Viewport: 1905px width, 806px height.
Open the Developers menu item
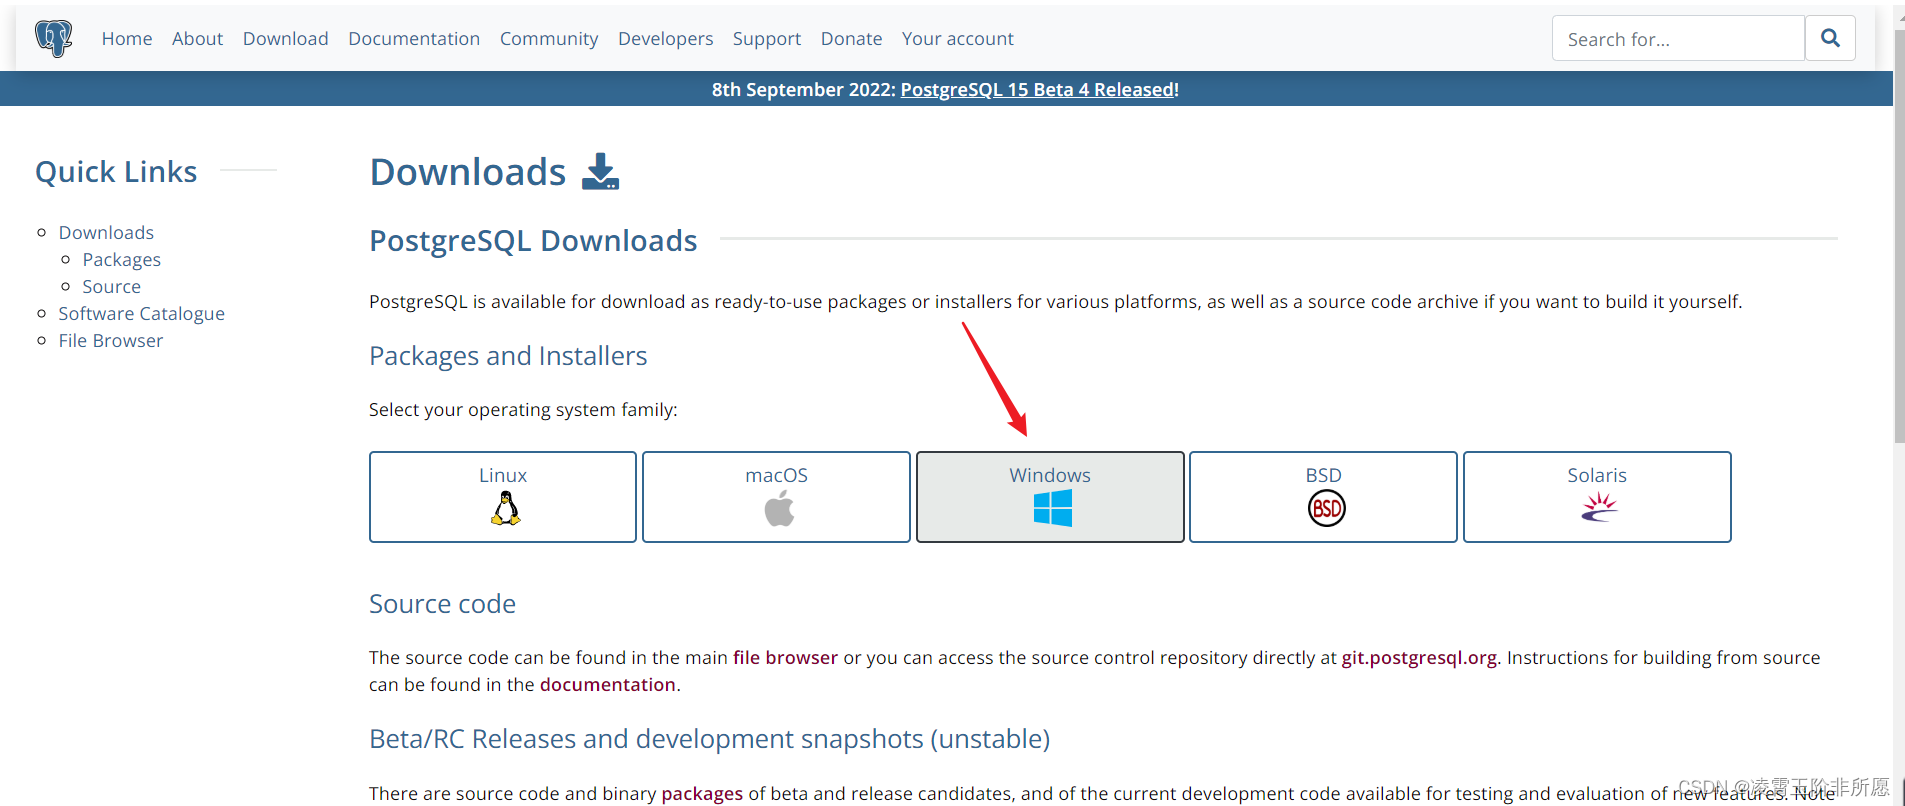(665, 38)
